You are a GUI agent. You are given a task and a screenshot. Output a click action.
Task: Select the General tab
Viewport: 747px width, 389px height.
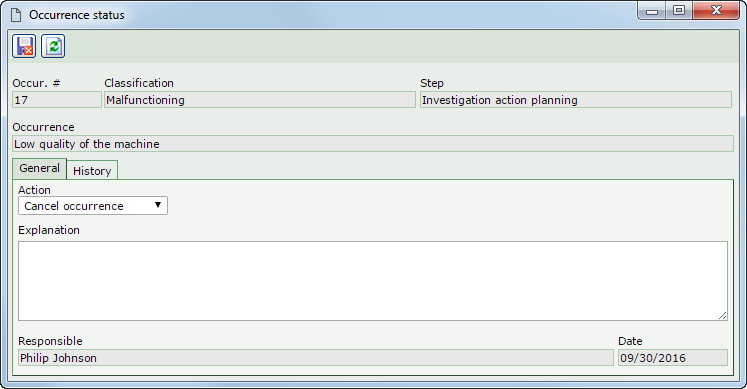[x=40, y=169]
